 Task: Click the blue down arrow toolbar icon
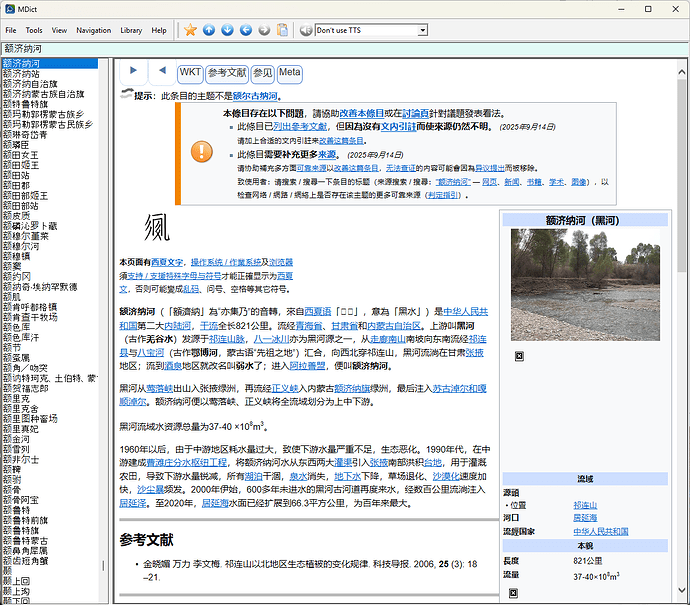(x=227, y=31)
